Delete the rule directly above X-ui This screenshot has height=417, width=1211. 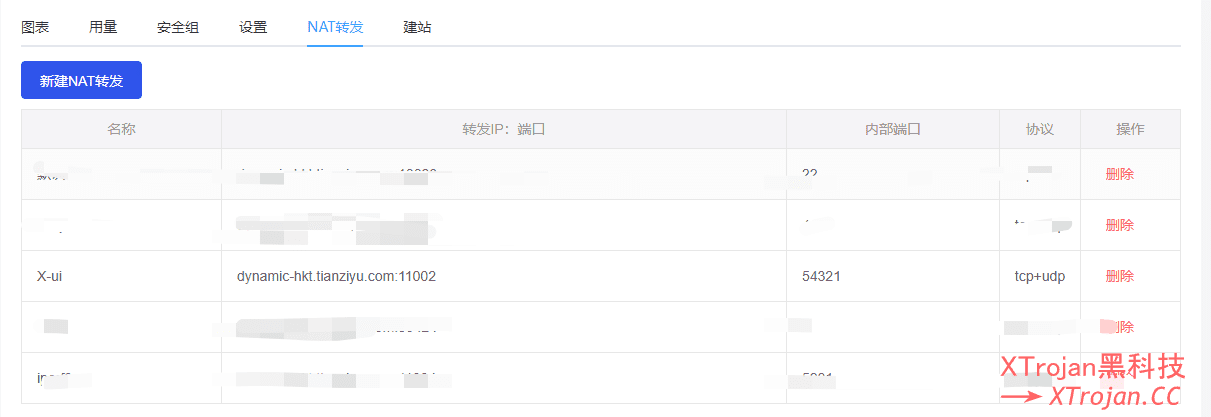(x=1120, y=225)
